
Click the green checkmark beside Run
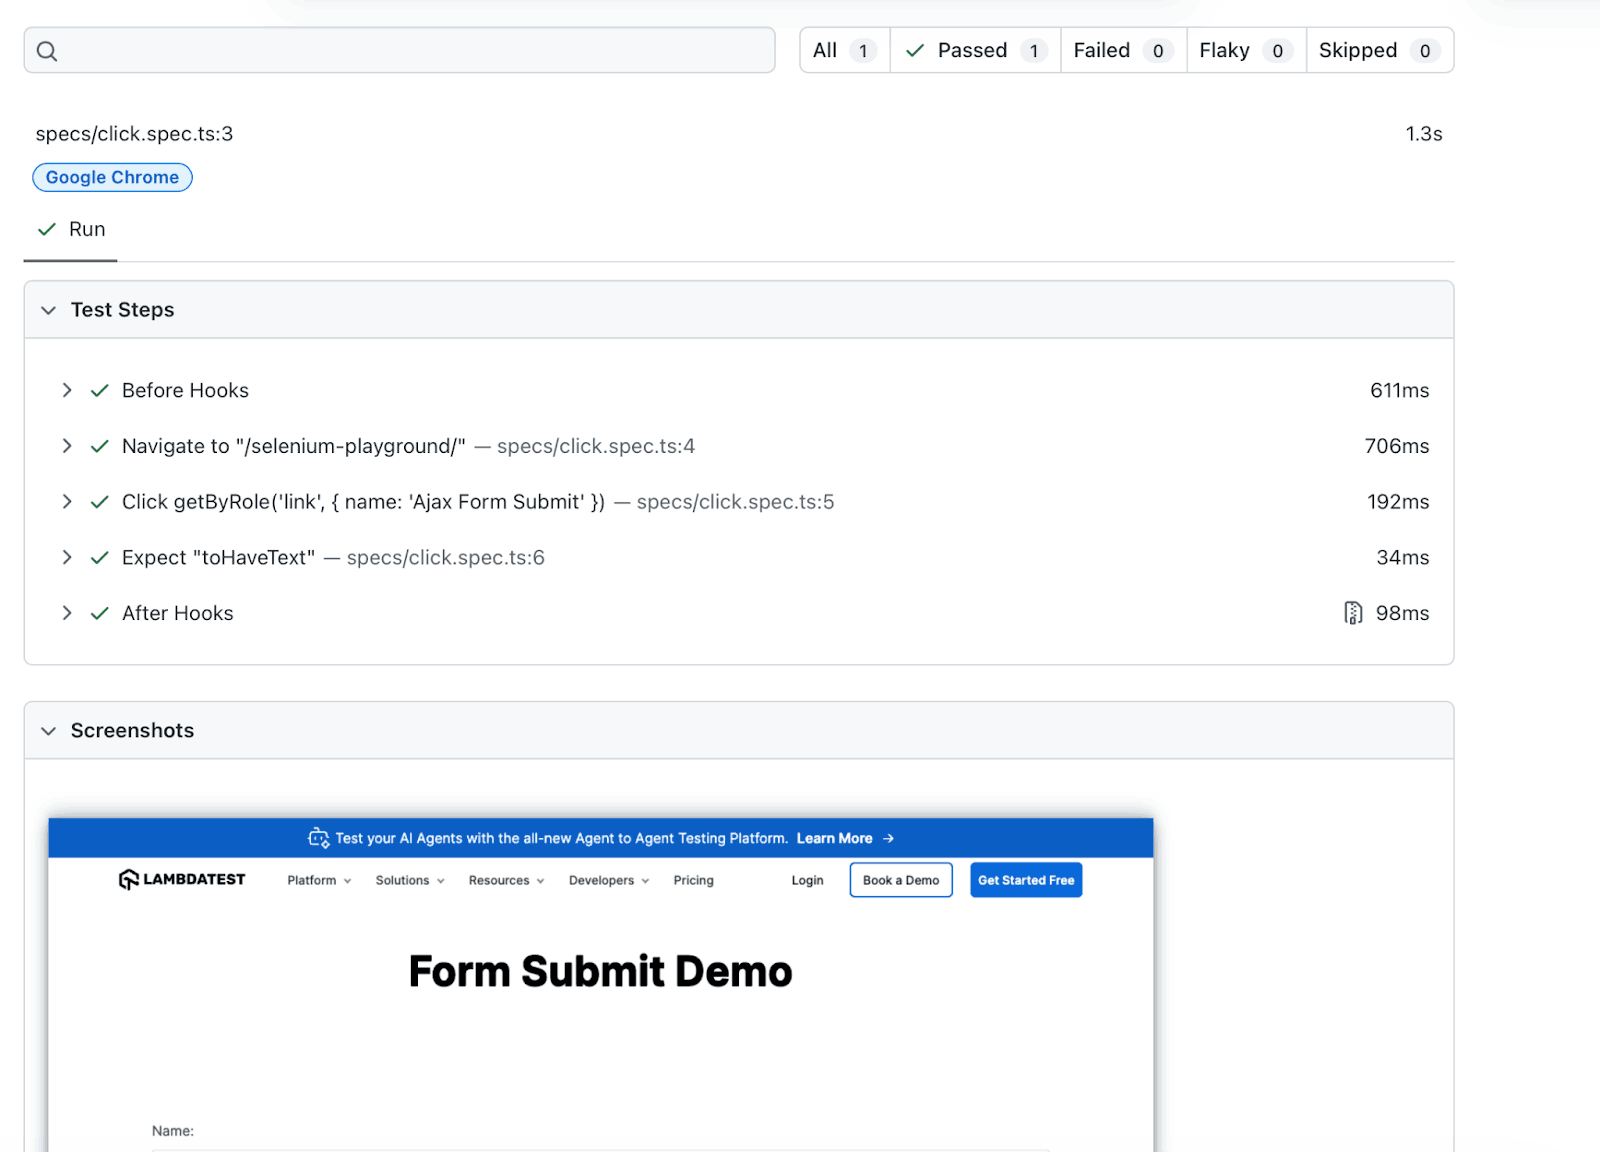46,230
